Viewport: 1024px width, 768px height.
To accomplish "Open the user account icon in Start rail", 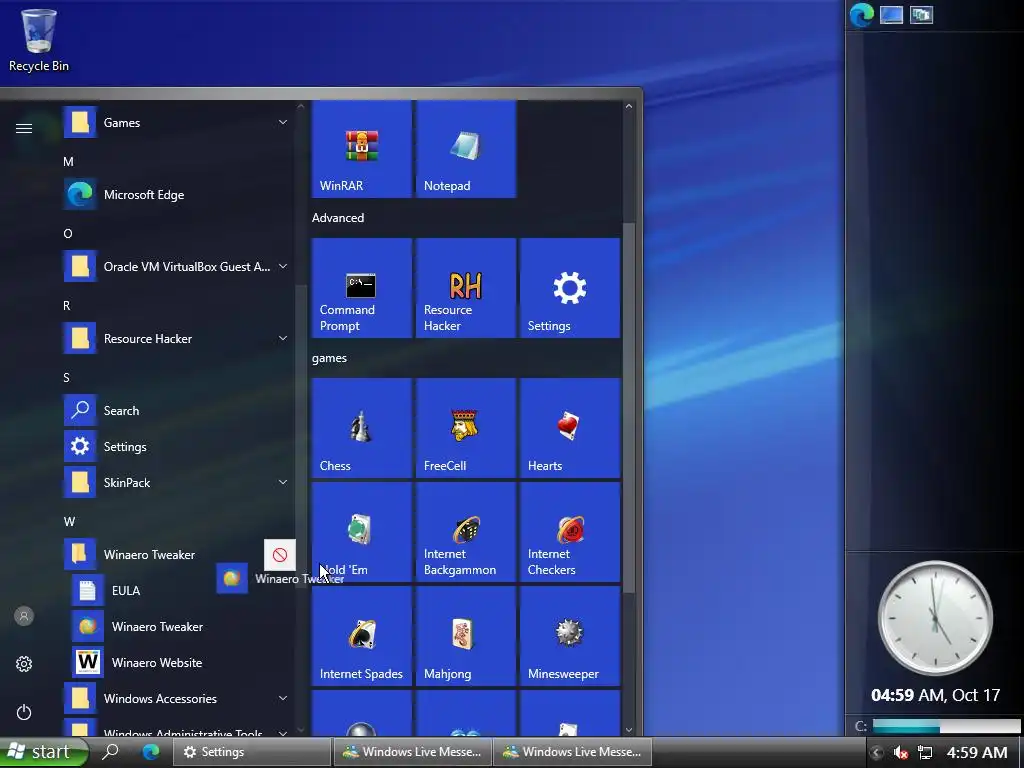I will (24, 616).
